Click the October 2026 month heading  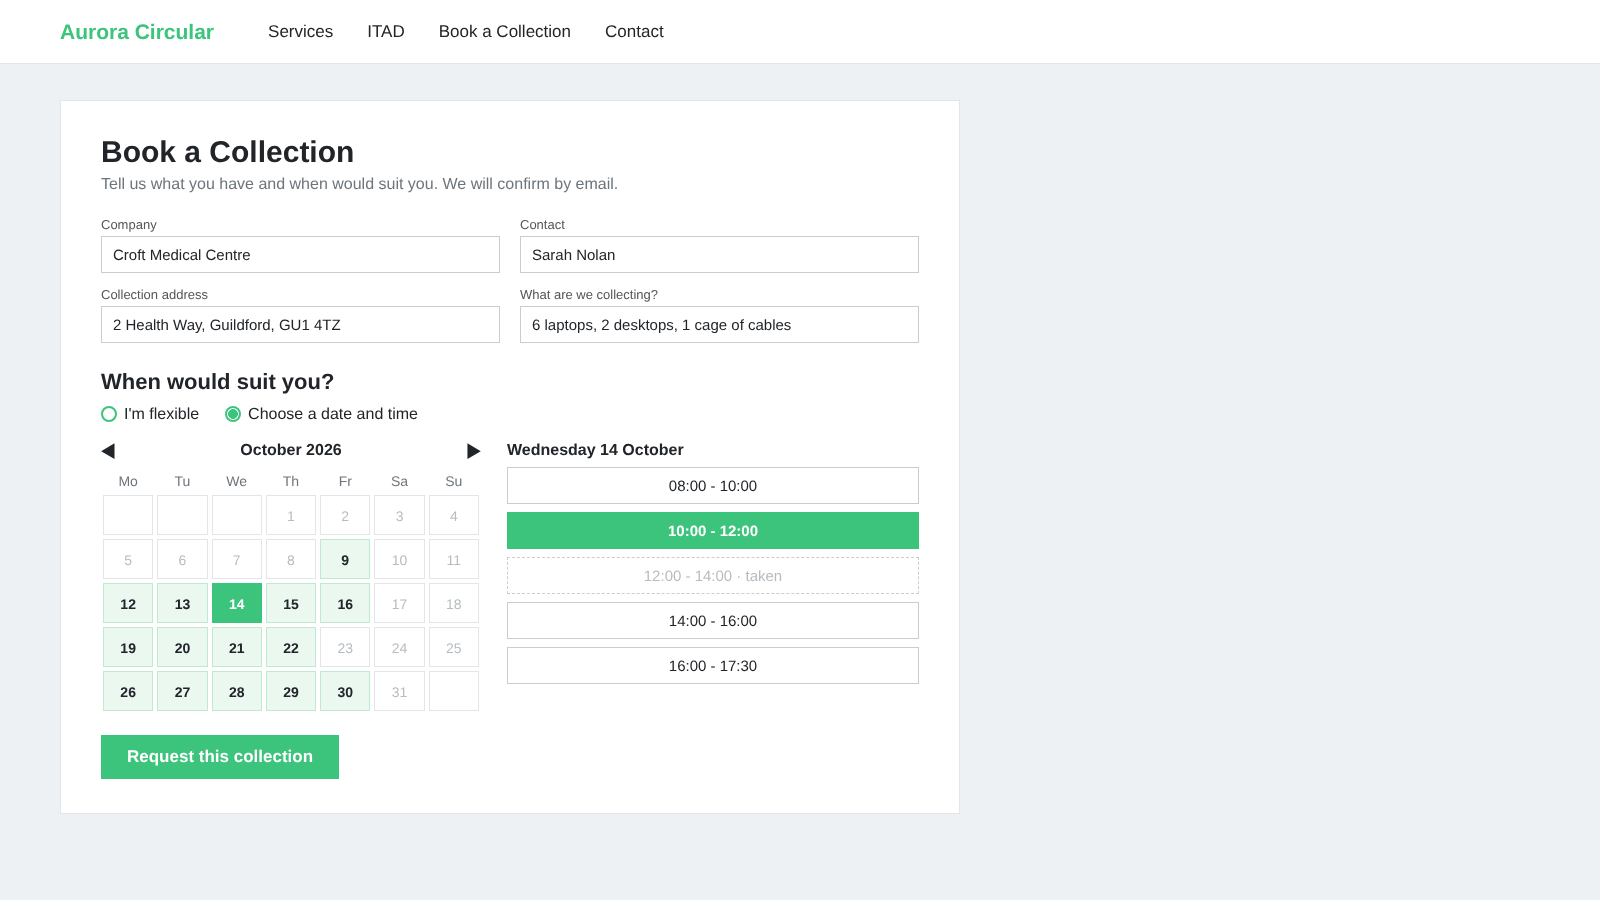[x=291, y=450]
